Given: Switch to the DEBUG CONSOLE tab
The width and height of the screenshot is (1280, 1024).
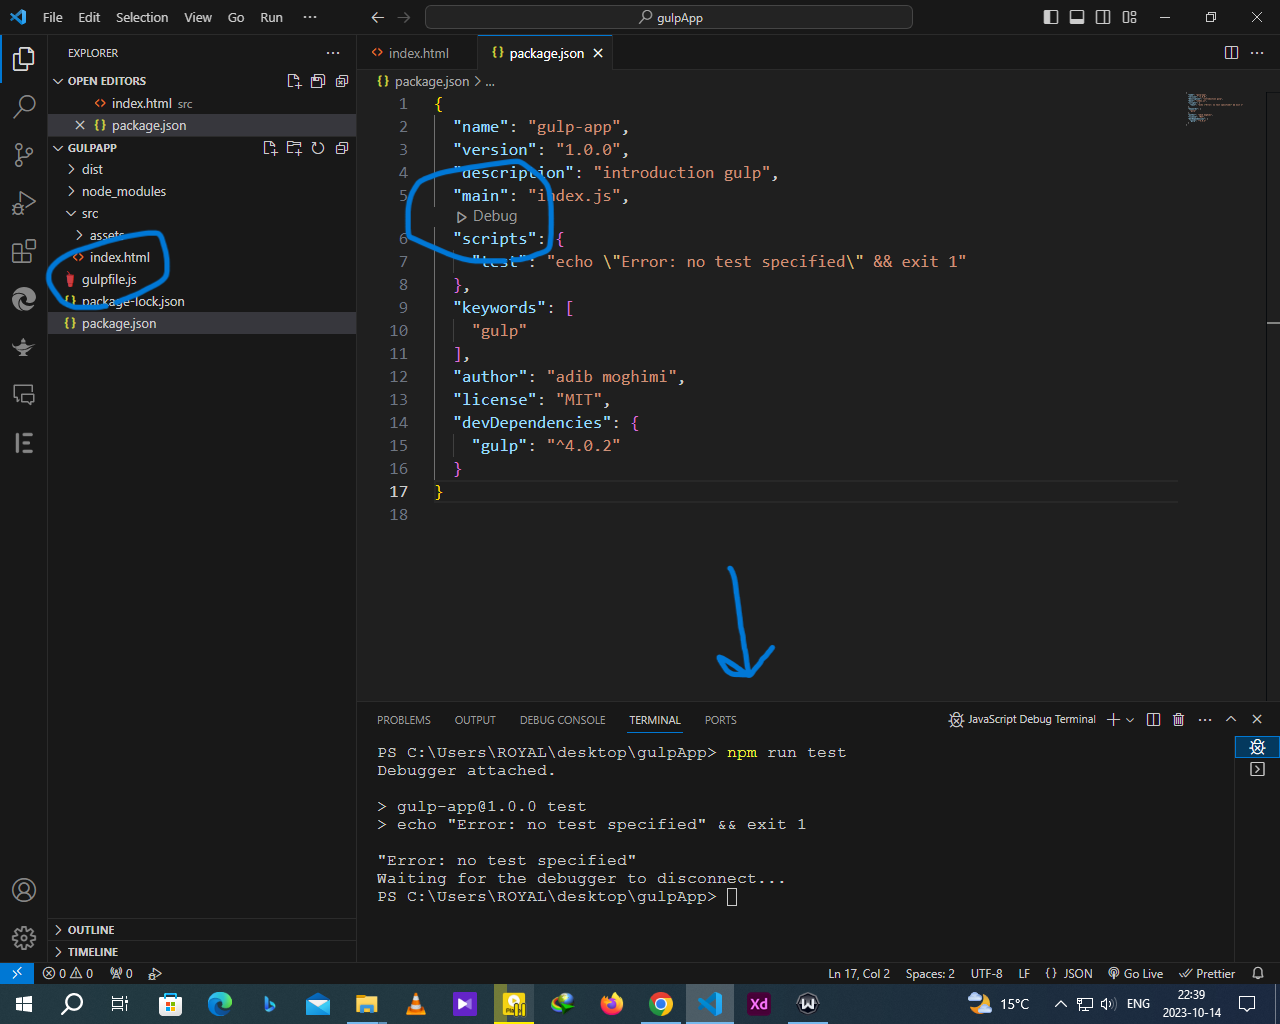Looking at the screenshot, I should point(562,720).
